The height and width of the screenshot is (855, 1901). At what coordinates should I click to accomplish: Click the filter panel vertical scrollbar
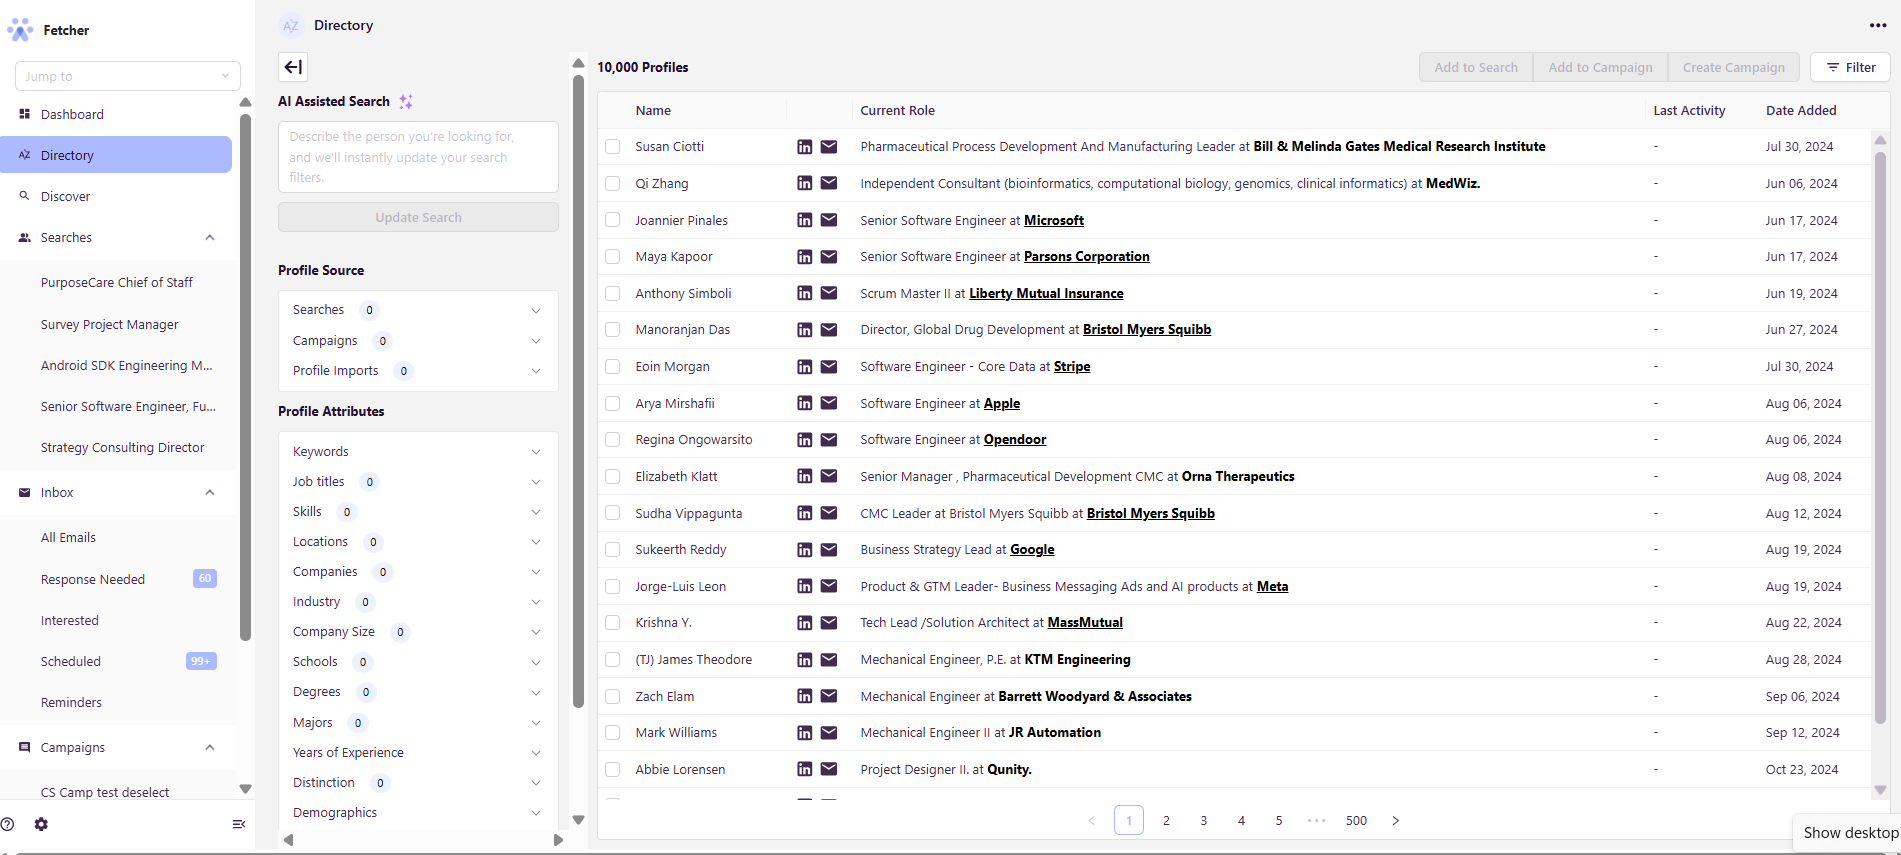578,390
